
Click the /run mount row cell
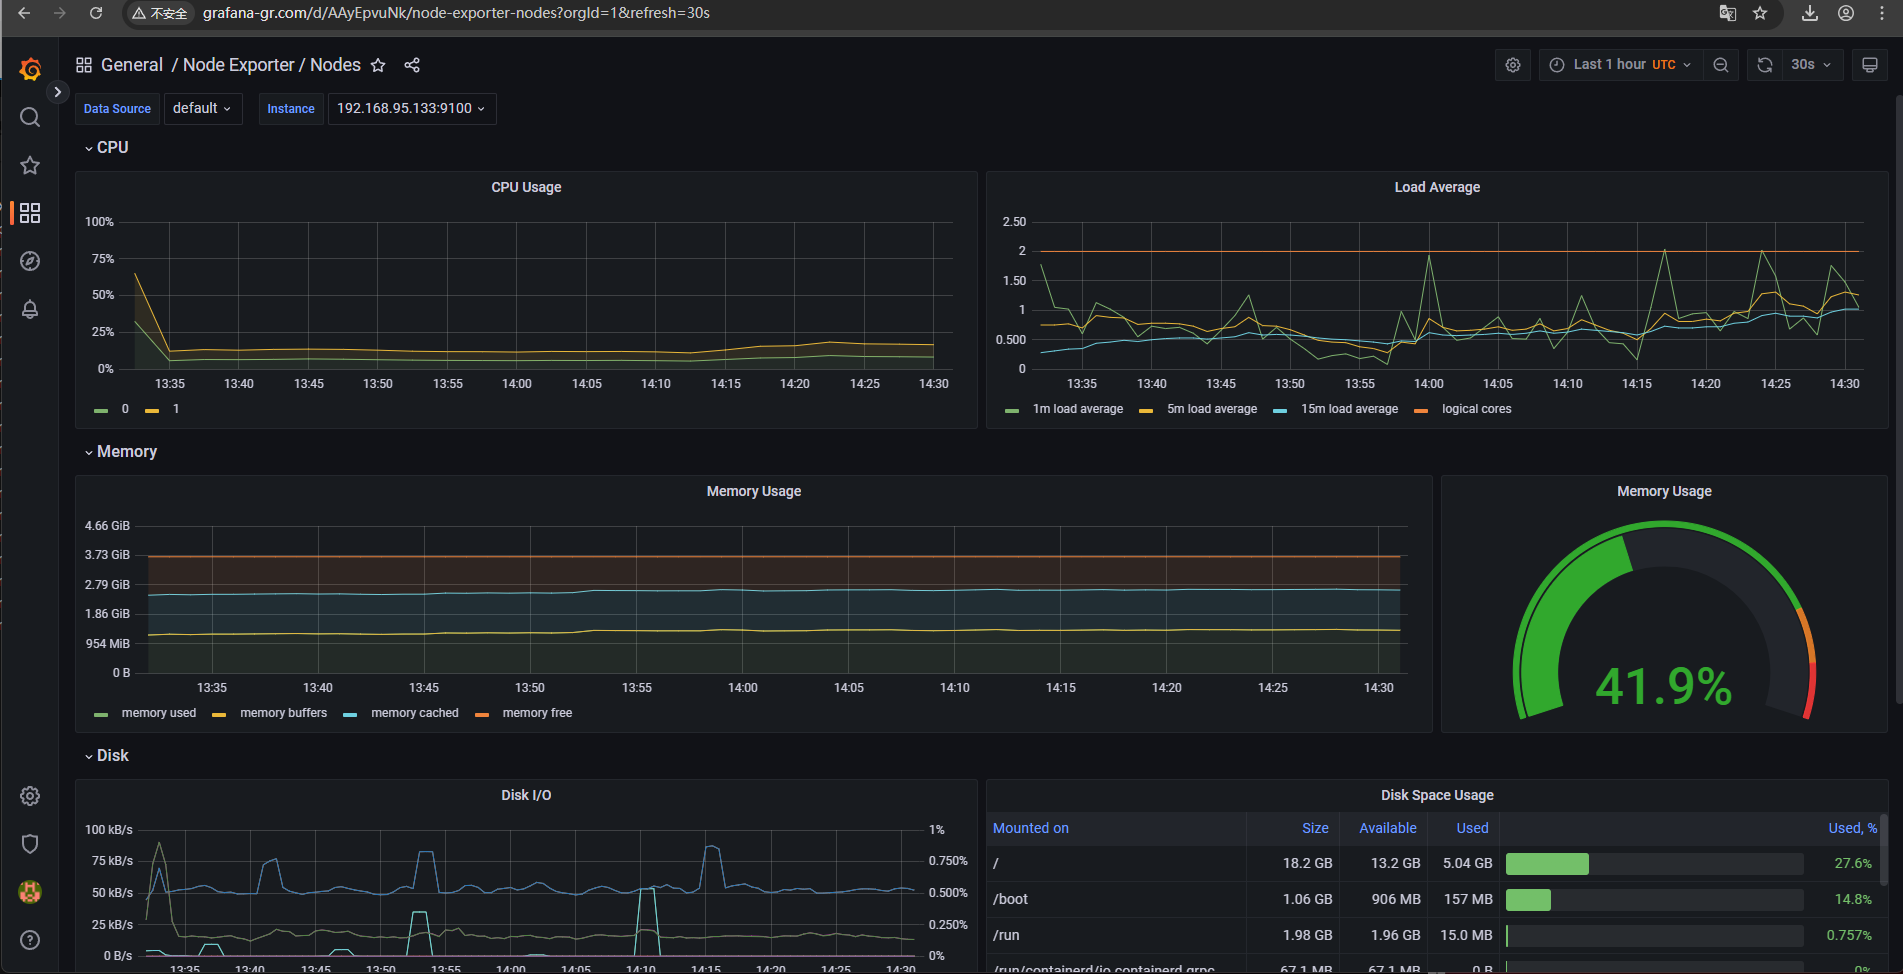tap(1116, 935)
